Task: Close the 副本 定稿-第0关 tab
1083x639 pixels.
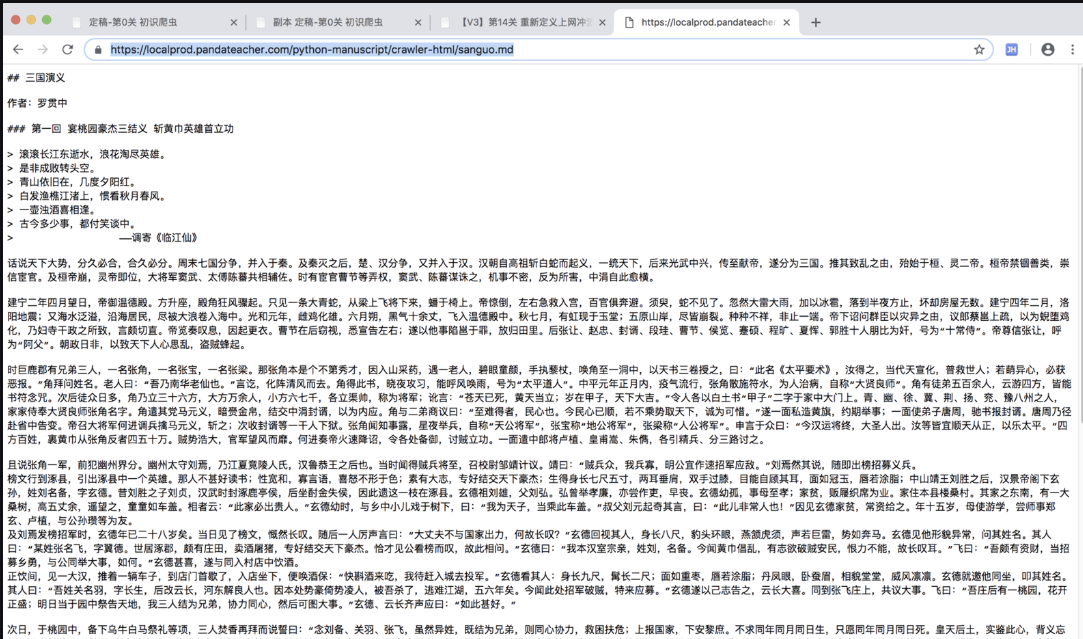Action: [418, 22]
